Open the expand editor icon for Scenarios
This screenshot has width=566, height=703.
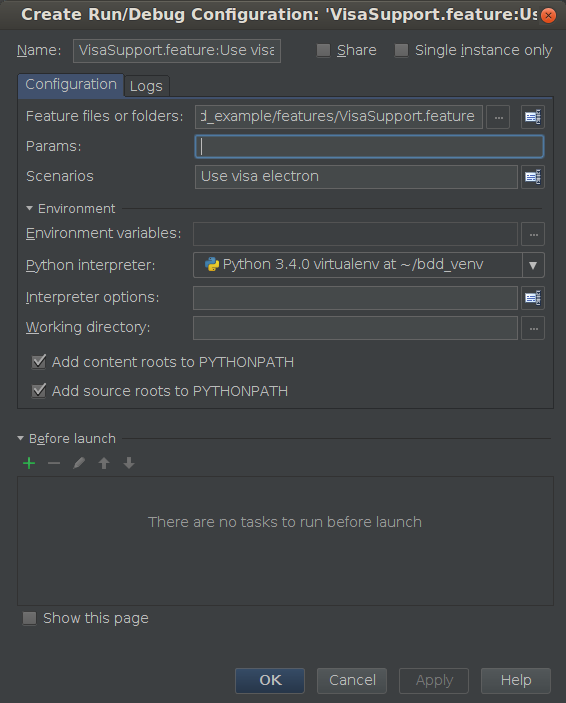point(533,177)
